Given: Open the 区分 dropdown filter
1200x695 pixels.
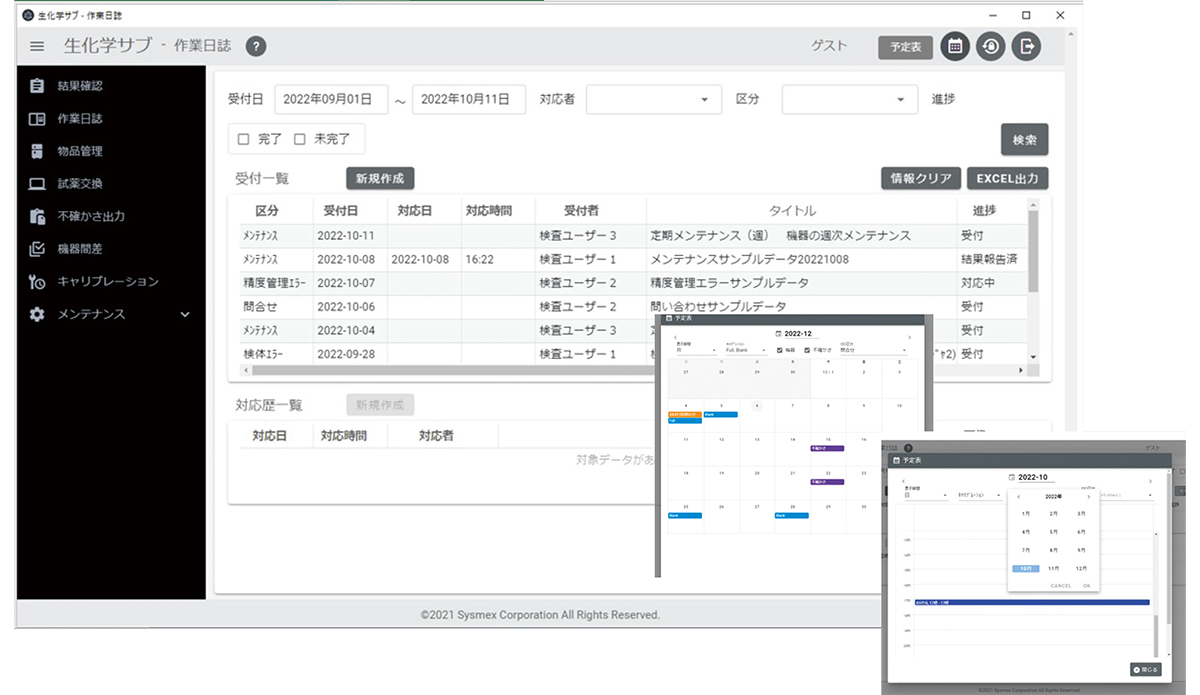Looking at the screenshot, I should tap(849, 99).
